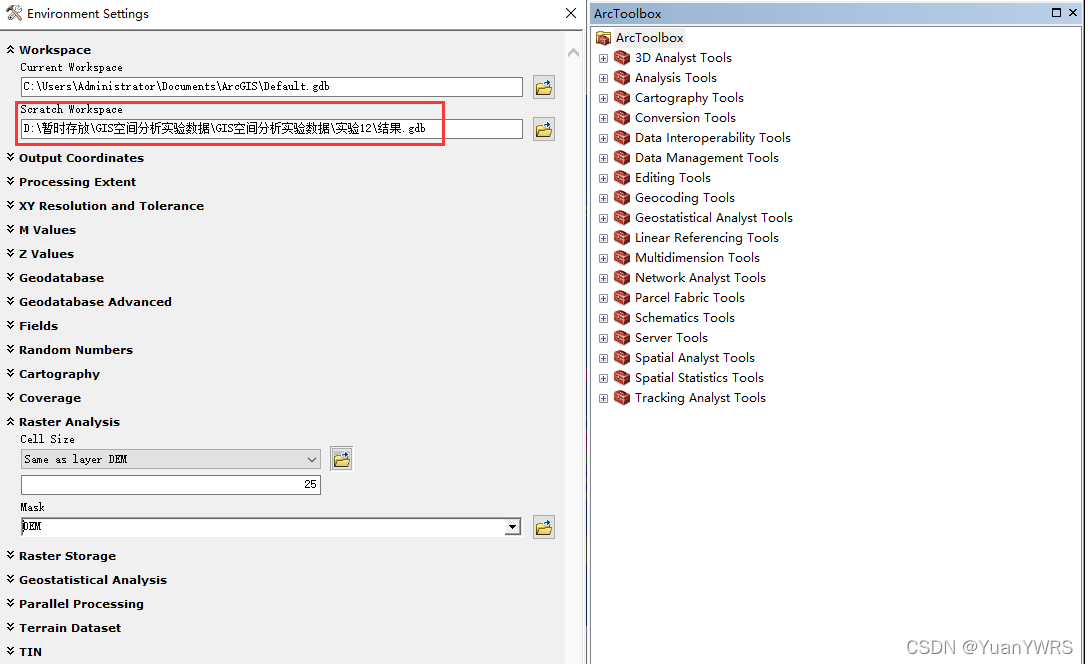Viewport: 1088px width, 664px height.
Task: Expand 3D Analyst Tools tree node
Action: pos(604,58)
